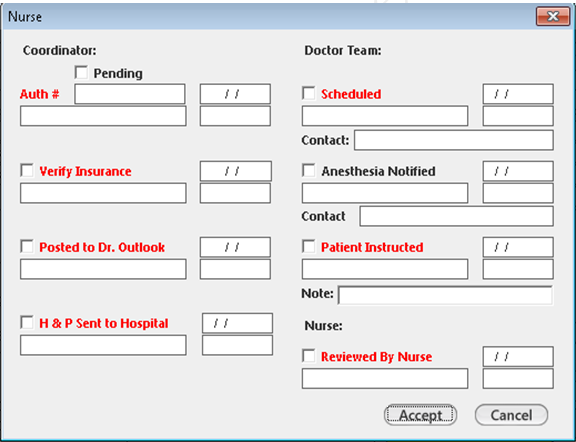This screenshot has height=442, width=576.
Task: Click the Accept button
Action: click(x=420, y=415)
